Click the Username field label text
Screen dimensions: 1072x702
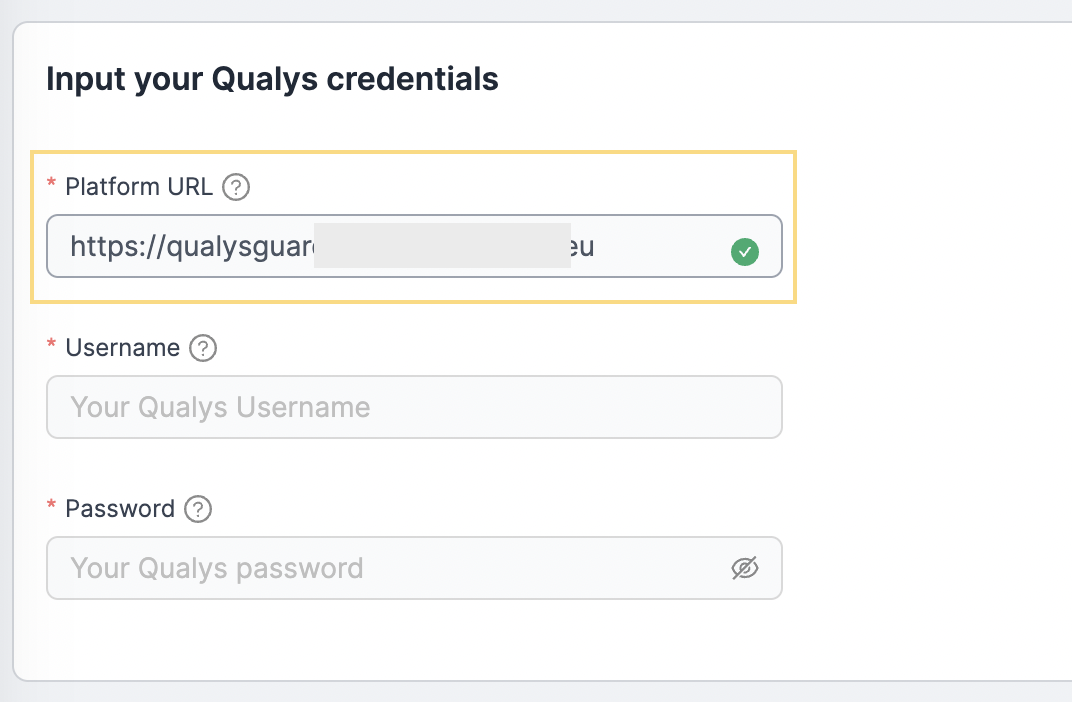[122, 348]
